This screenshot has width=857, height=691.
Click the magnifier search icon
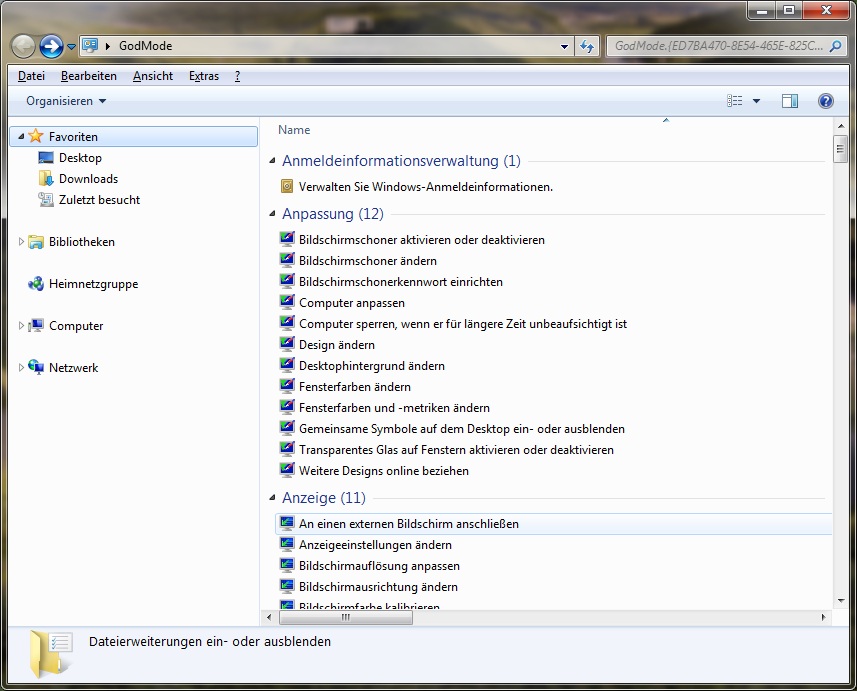tap(835, 46)
